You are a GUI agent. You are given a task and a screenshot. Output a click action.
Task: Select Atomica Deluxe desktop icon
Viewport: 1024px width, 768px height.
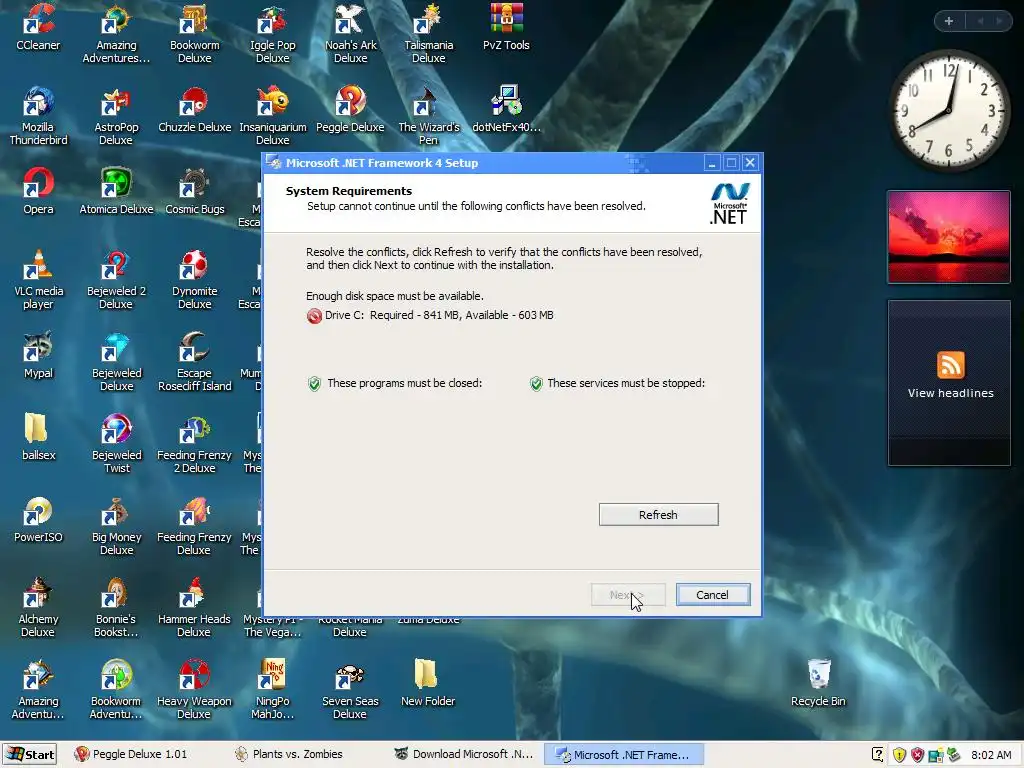point(116,191)
